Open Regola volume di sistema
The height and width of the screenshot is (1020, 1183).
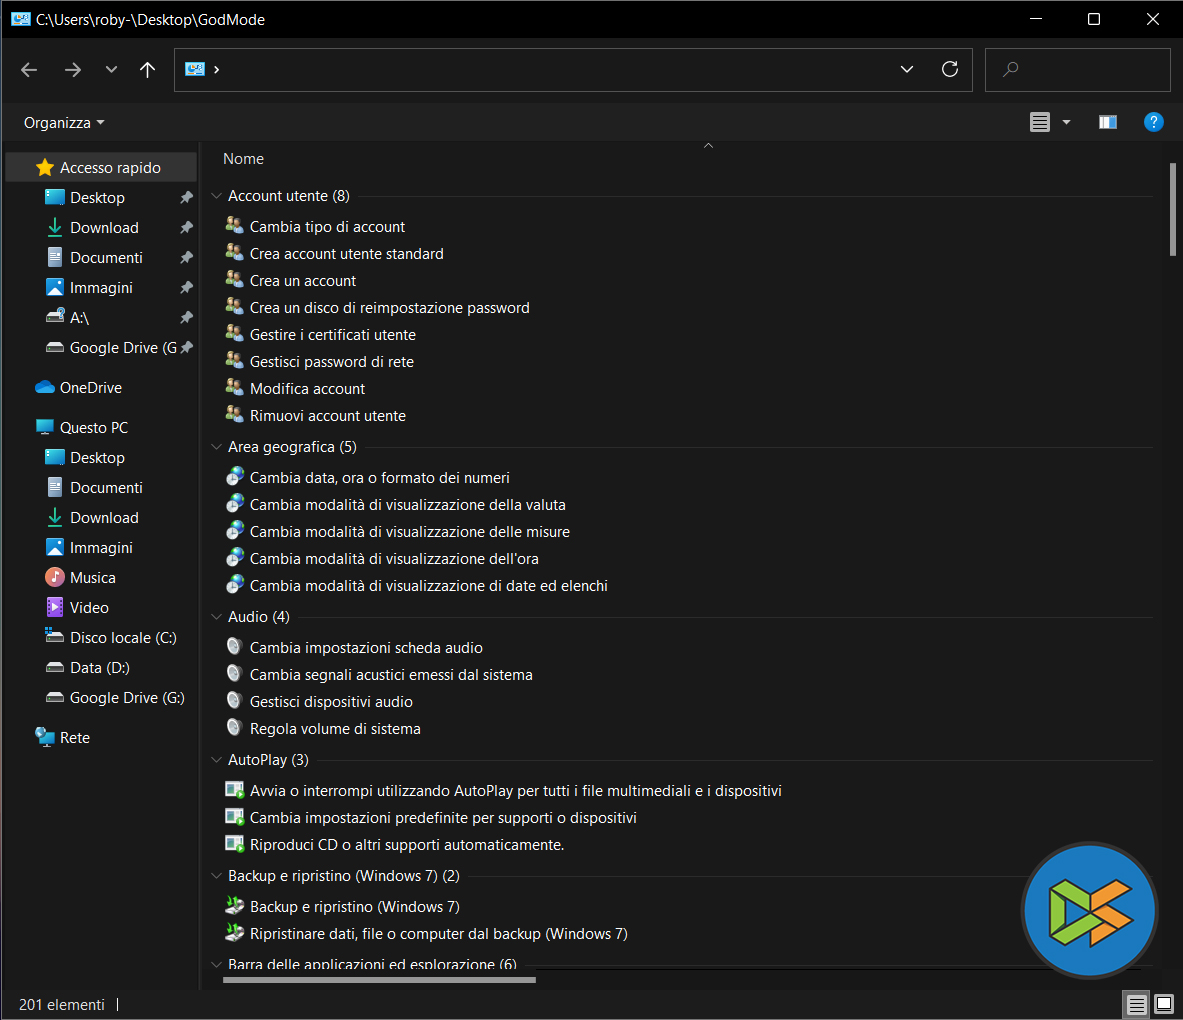point(334,729)
